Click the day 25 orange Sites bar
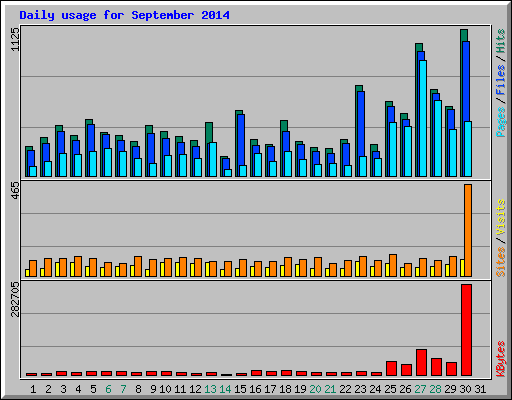 [x=393, y=265]
